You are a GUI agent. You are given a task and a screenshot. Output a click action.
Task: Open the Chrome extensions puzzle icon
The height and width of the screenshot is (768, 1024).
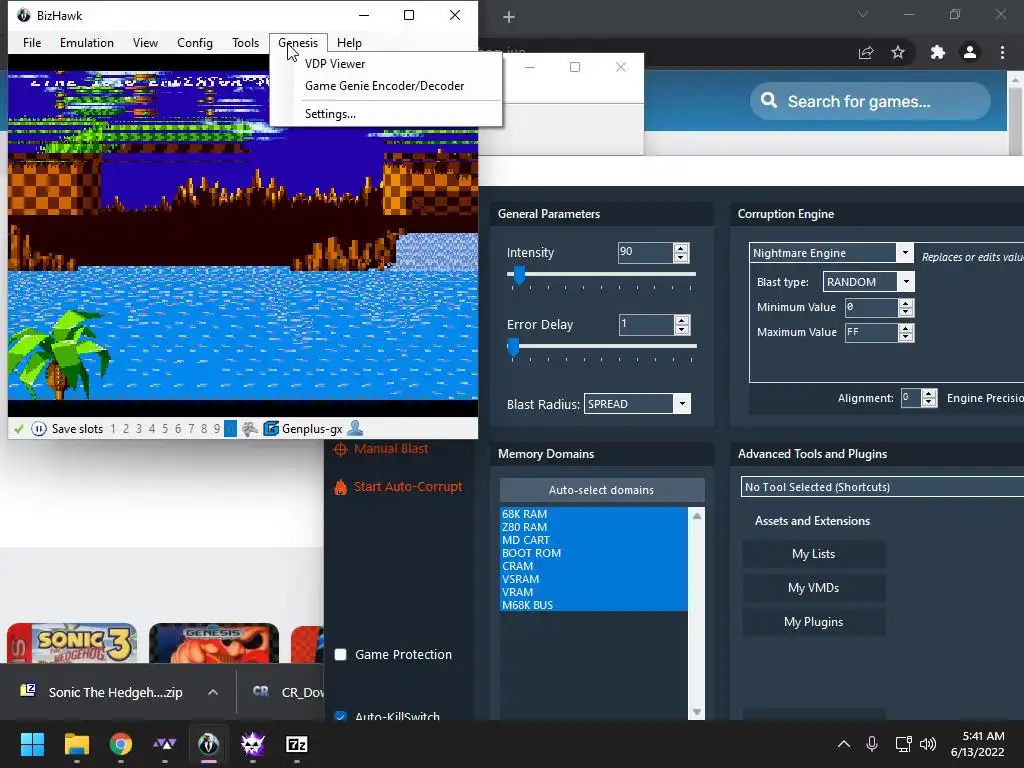click(x=938, y=52)
